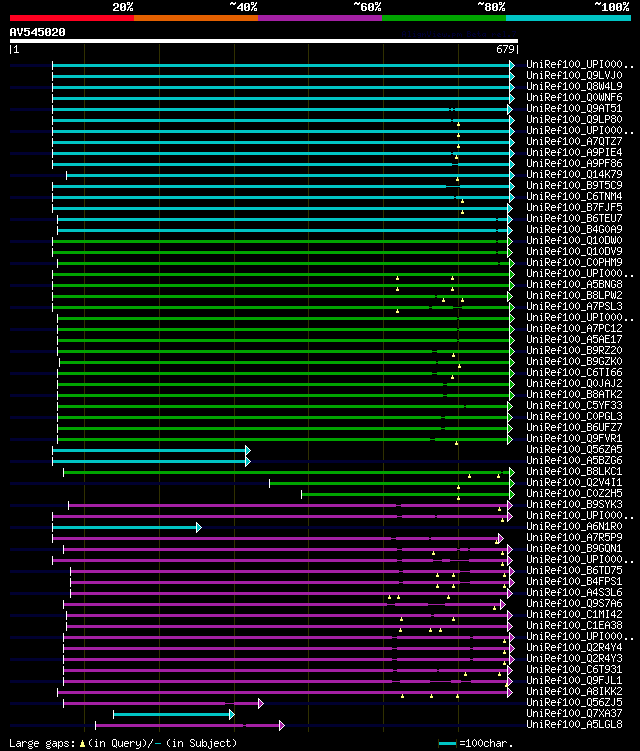
Task: Click the orange ~40% identity legend swatch
Action: [x=196, y=18]
